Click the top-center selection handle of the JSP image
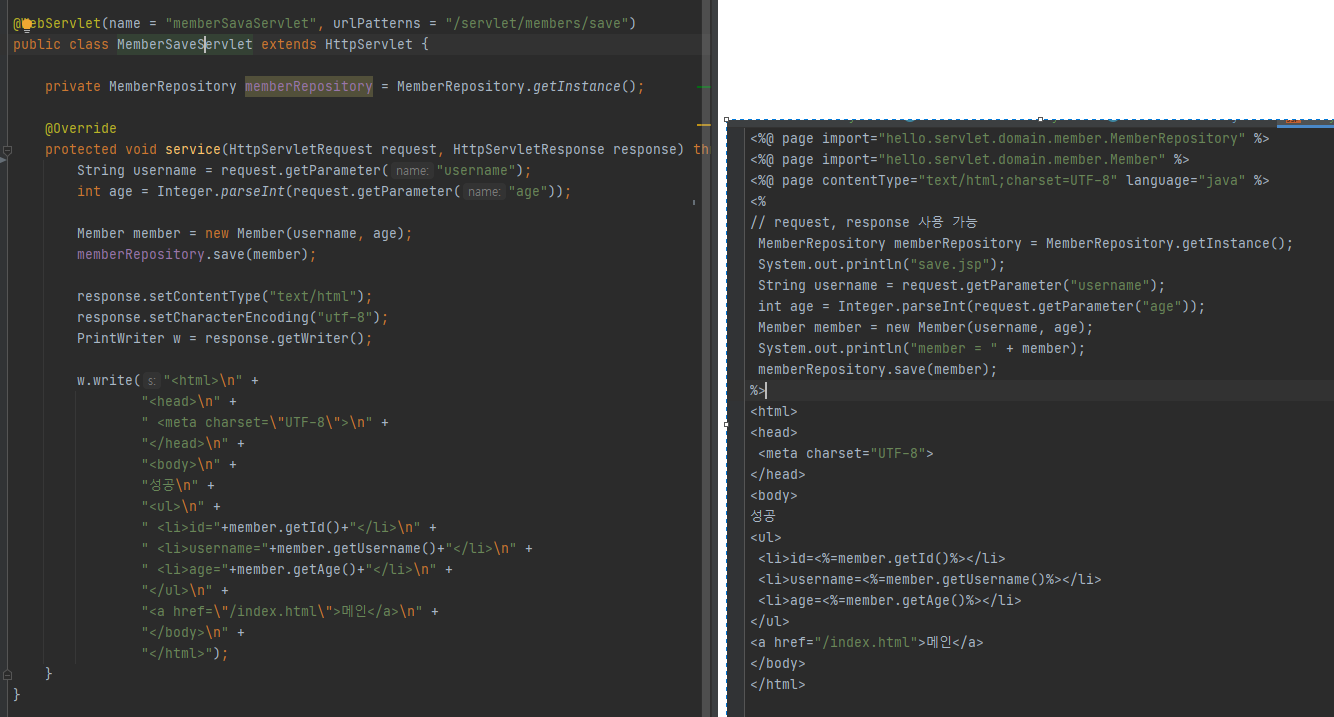The image size is (1334, 717). pyautogui.click(x=1040, y=119)
